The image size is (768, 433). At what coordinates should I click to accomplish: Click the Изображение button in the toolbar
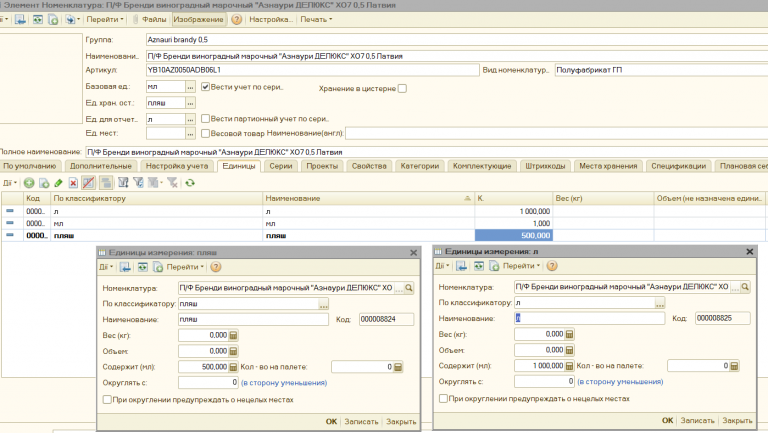coord(198,20)
